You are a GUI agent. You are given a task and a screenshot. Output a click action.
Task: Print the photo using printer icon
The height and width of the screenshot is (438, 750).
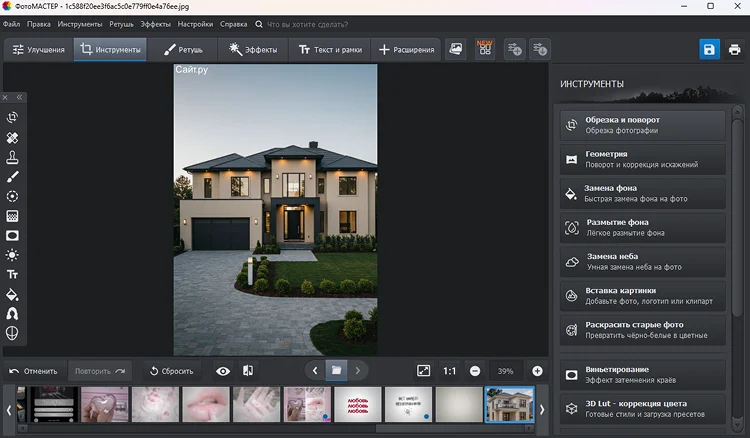735,49
